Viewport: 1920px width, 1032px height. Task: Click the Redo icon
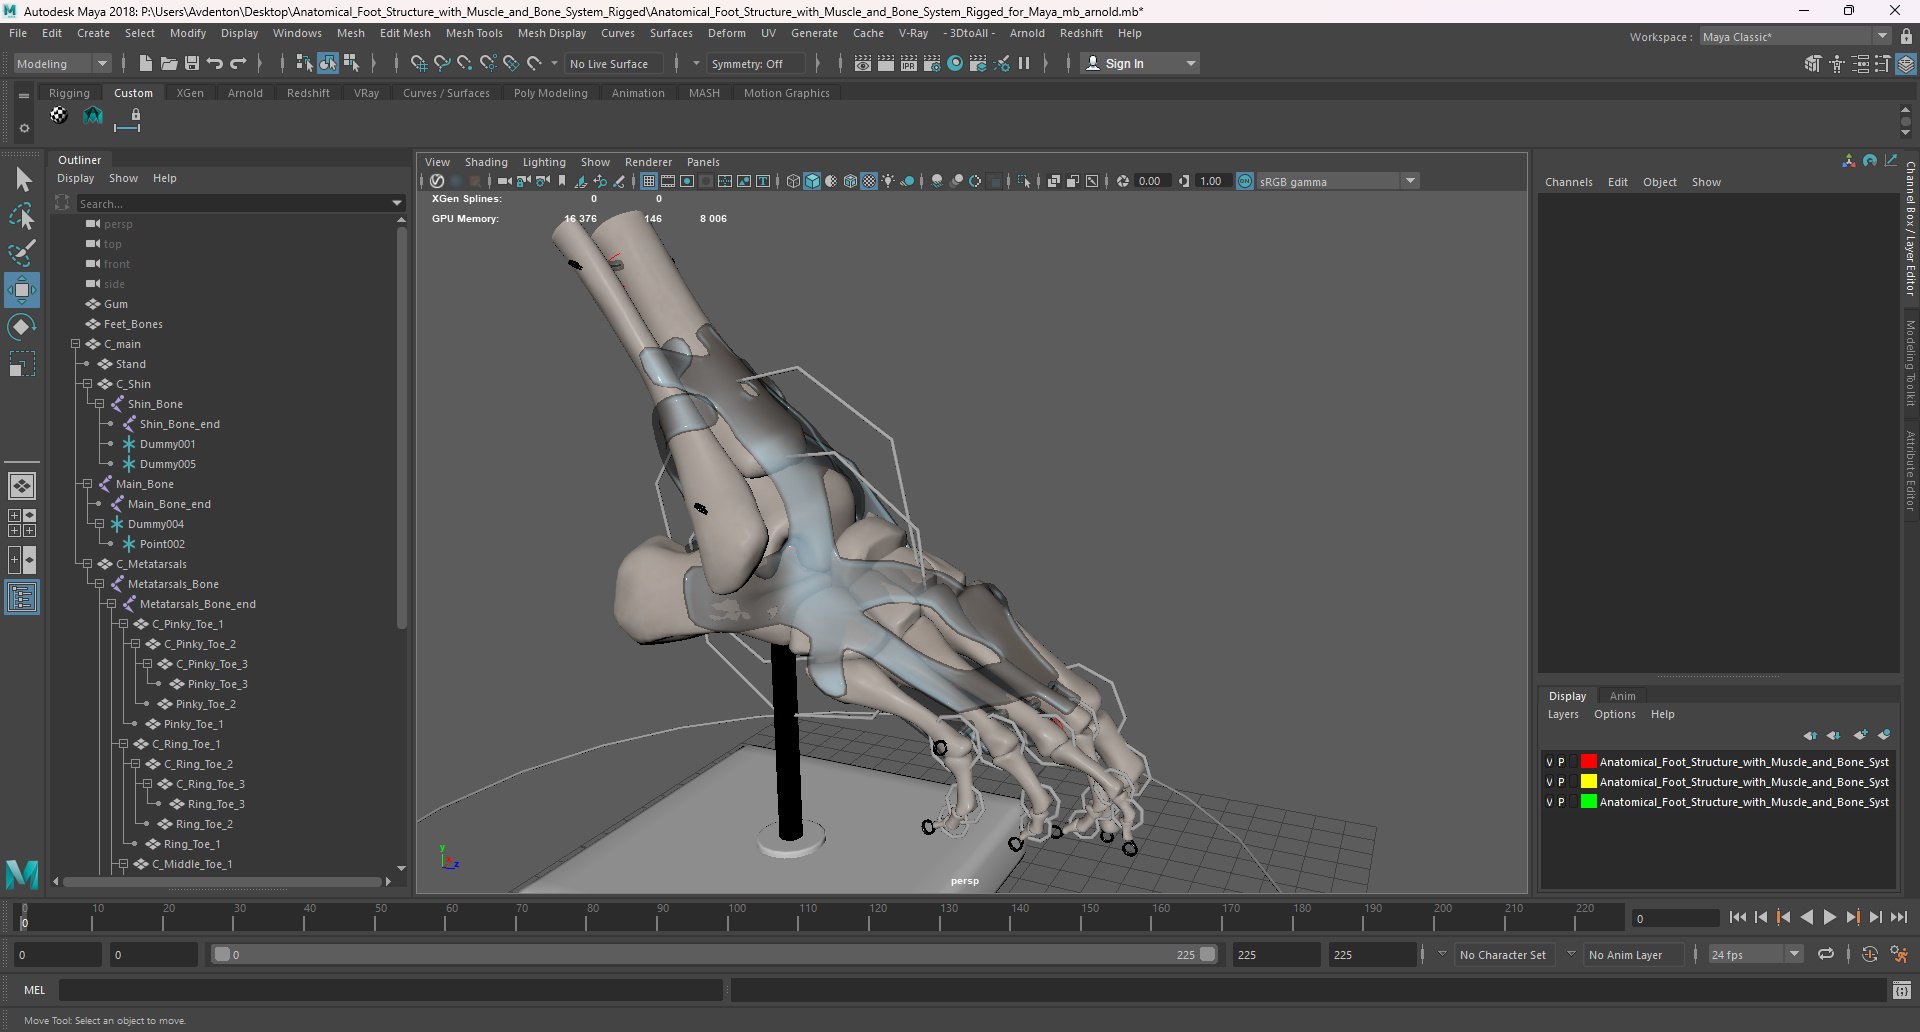point(238,63)
